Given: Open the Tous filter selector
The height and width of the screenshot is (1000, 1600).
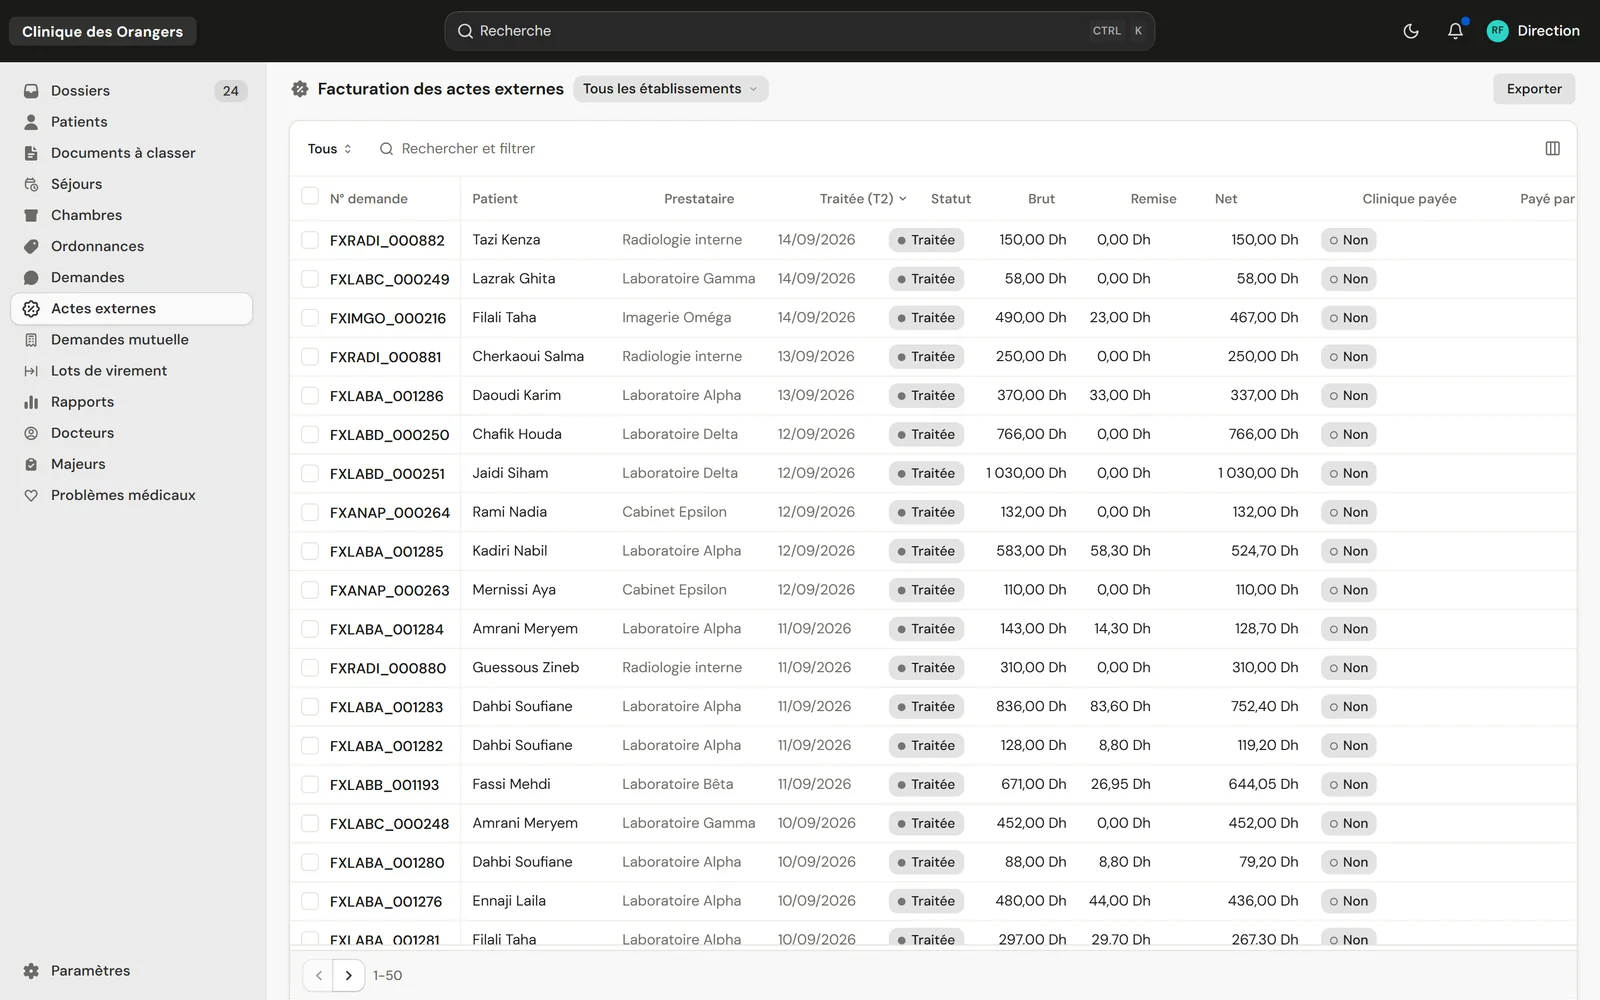Looking at the screenshot, I should click(329, 149).
